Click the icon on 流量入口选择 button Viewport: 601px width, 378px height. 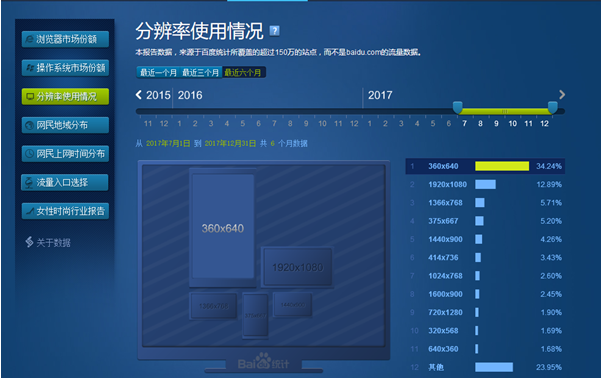[x=29, y=183]
